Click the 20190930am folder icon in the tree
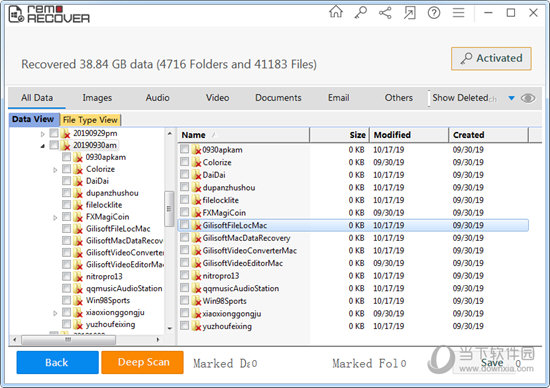Screen dimensions: 550x388 pyautogui.click(x=65, y=145)
